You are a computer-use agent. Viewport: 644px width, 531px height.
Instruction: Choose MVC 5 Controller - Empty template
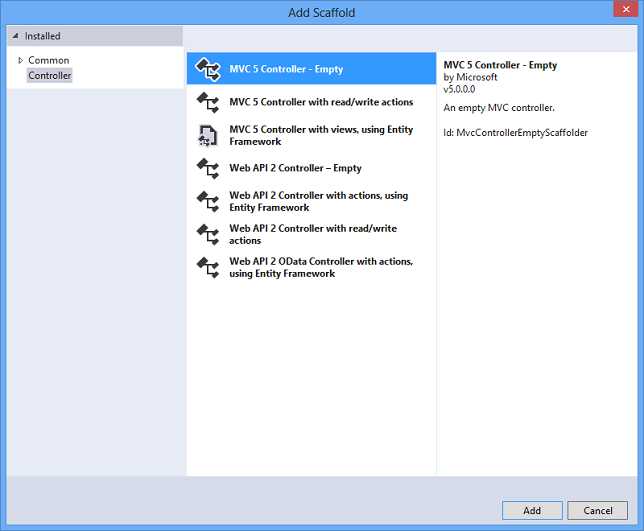311,69
